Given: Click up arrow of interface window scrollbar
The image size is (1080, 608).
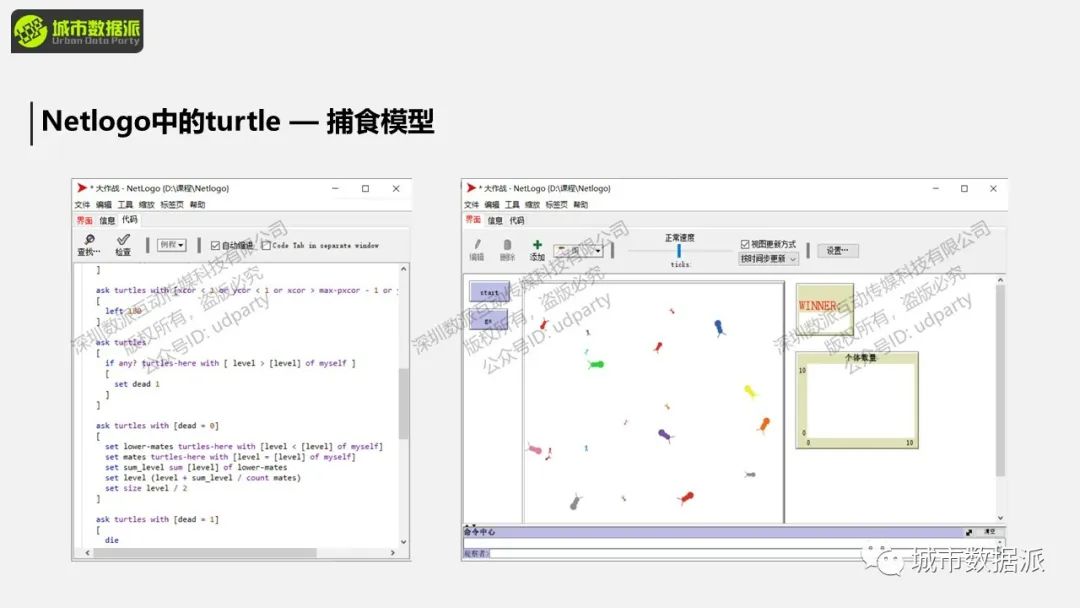Looking at the screenshot, I should click(1000, 280).
